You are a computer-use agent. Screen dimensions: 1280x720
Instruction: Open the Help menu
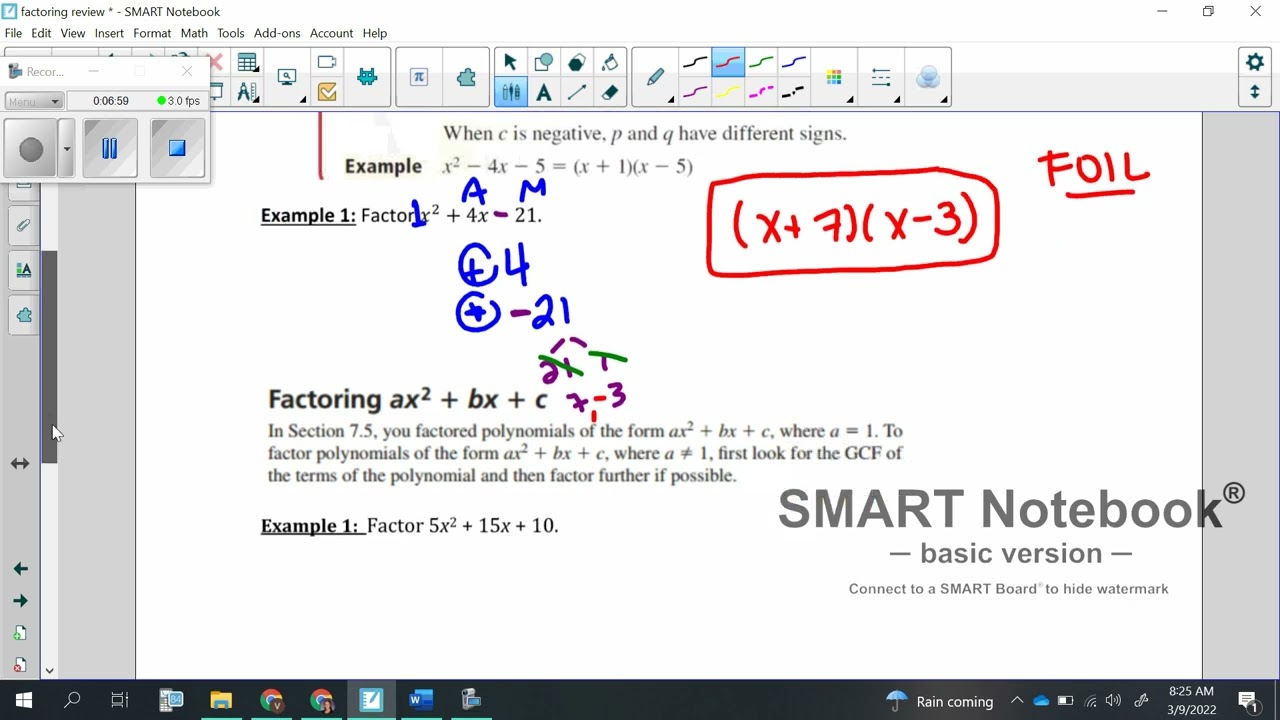pyautogui.click(x=375, y=33)
